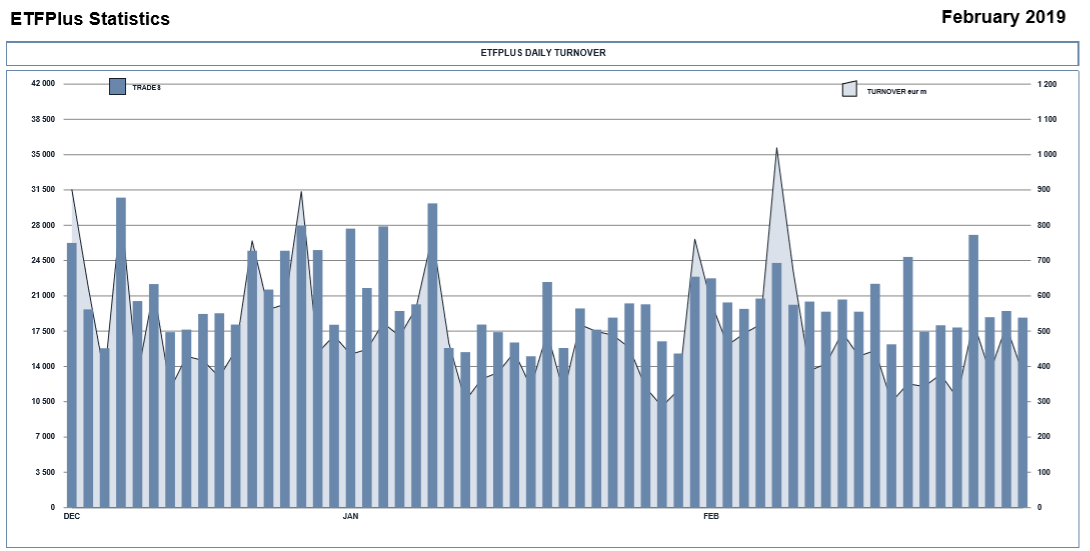Image resolution: width=1090 pixels, height=551 pixels.
Task: Click the 500 right axis value
Action: tap(1044, 331)
